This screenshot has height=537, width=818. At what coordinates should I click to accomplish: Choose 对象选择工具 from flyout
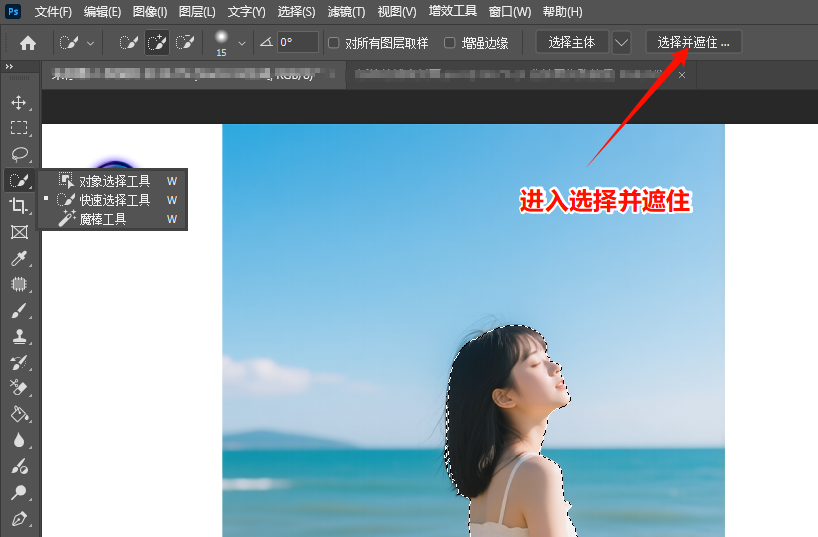pyautogui.click(x=112, y=181)
